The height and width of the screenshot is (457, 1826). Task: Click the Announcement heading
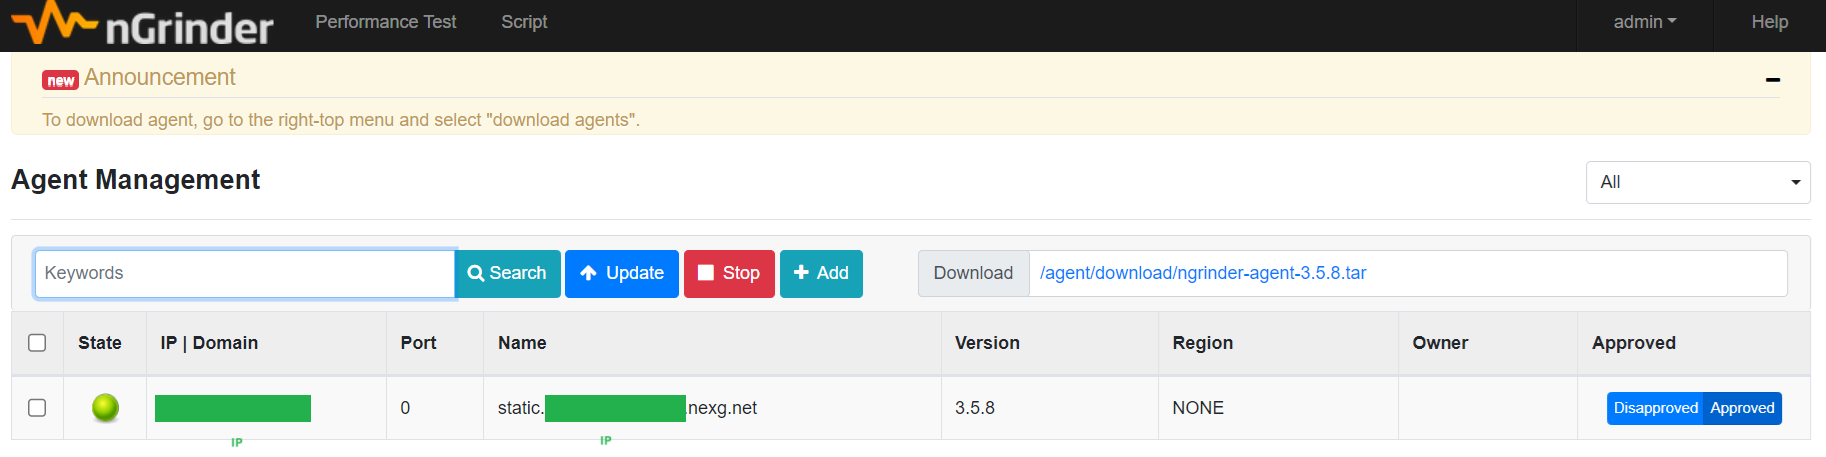coord(160,77)
